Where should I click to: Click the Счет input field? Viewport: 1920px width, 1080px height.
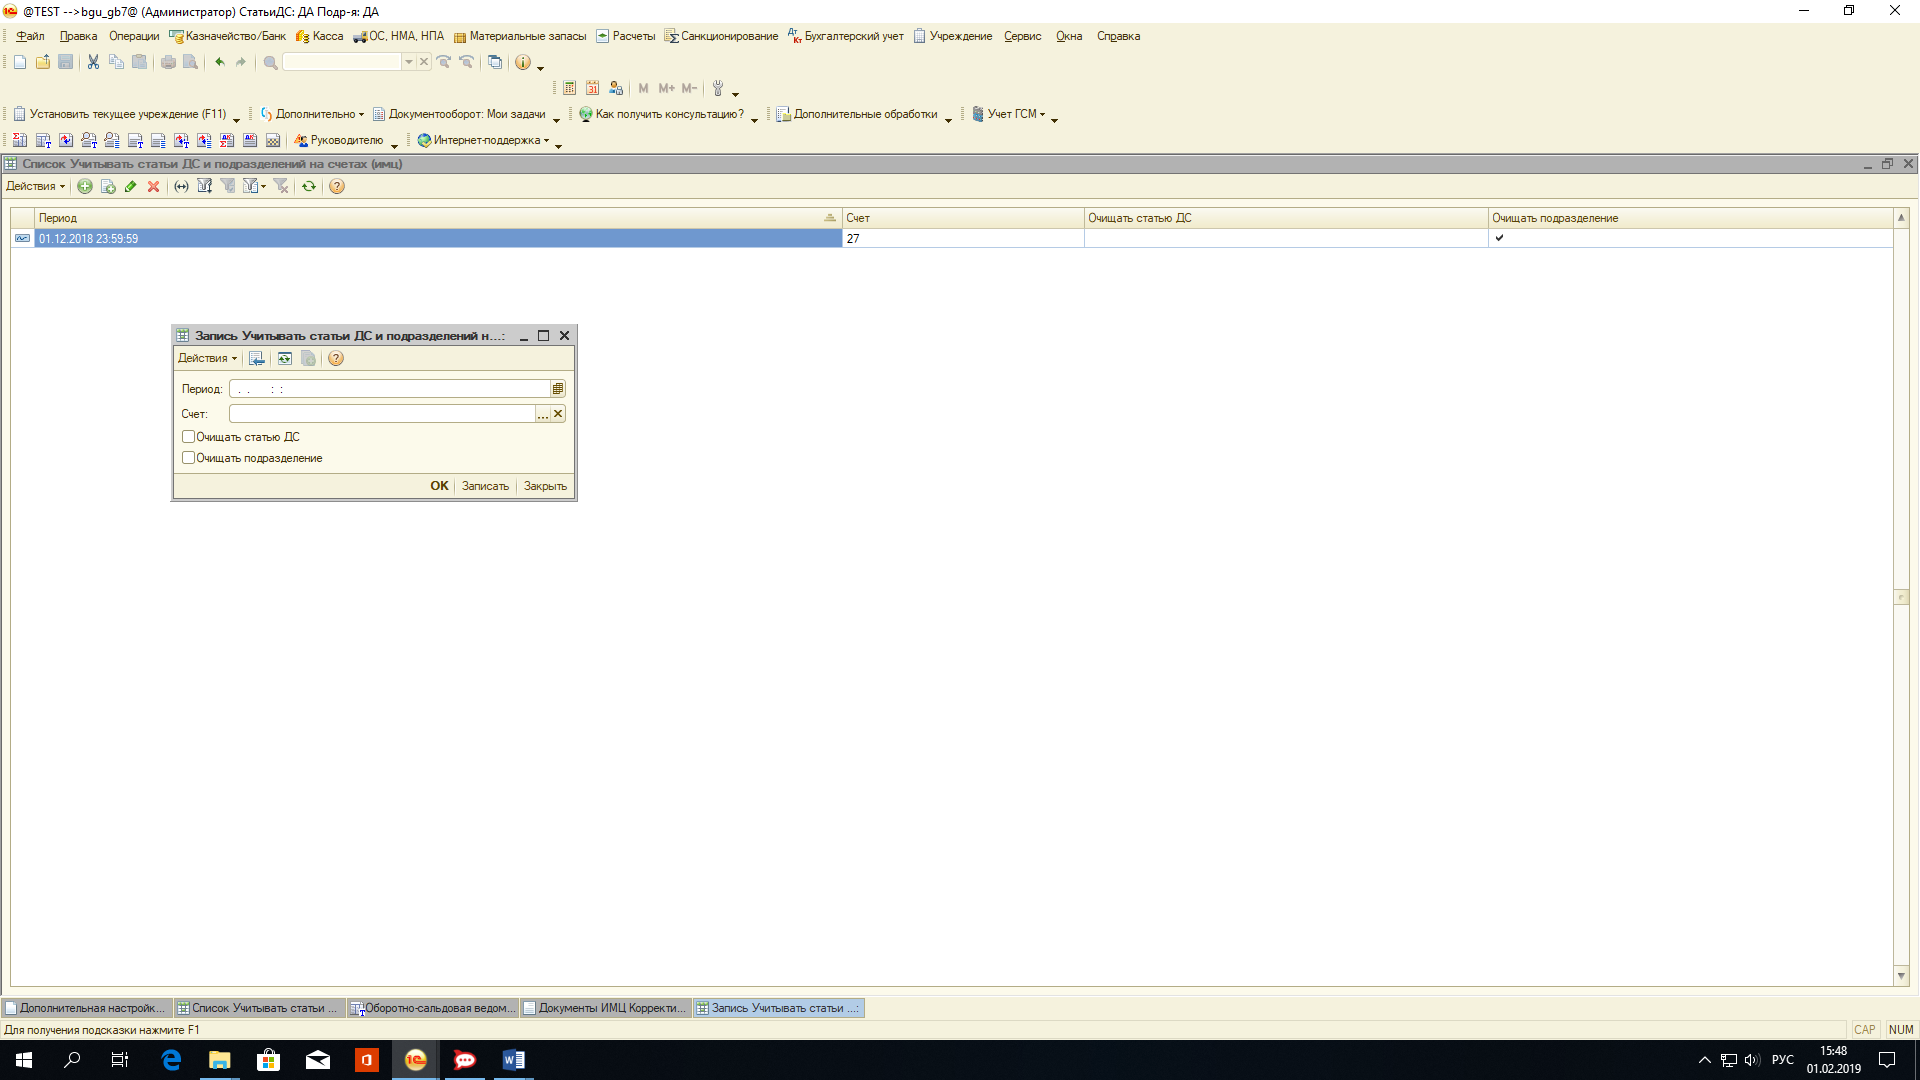tap(382, 414)
